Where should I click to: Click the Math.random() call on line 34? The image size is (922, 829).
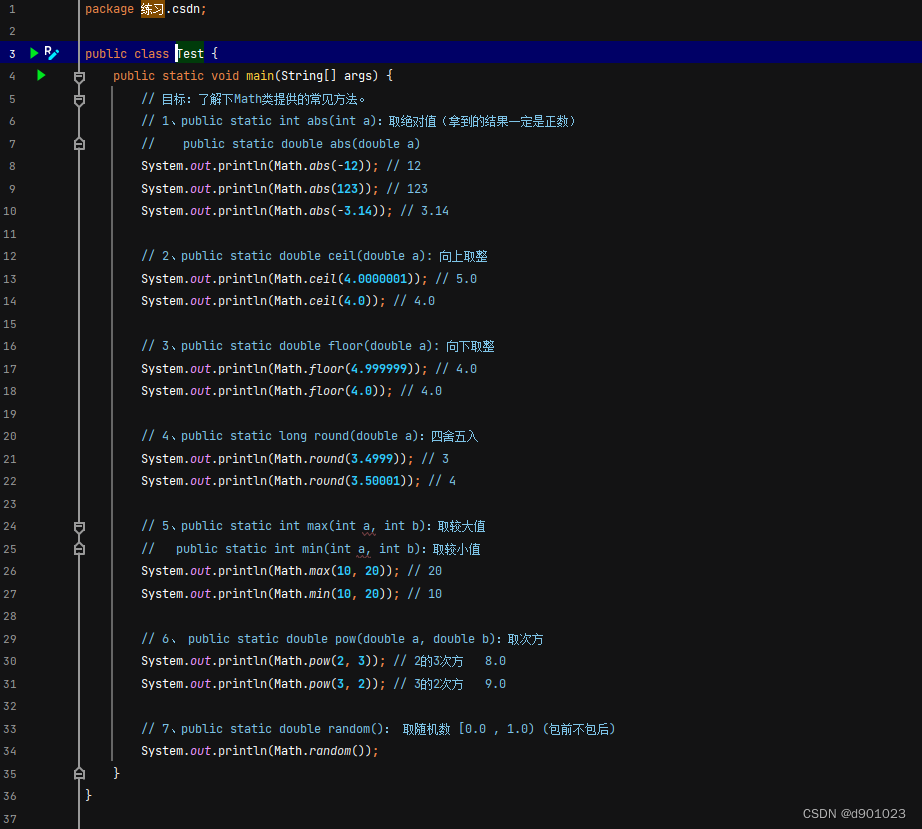319,751
